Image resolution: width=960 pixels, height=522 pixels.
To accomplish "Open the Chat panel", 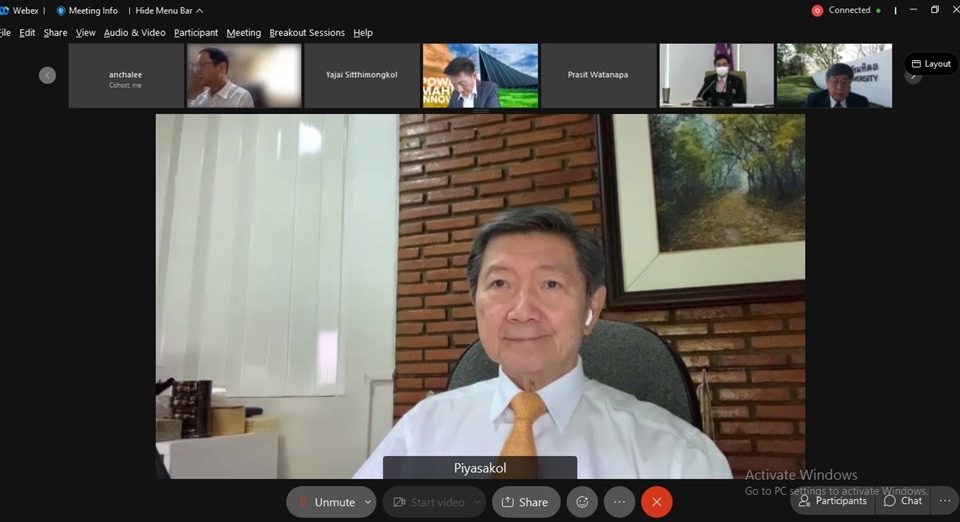I will click(902, 501).
